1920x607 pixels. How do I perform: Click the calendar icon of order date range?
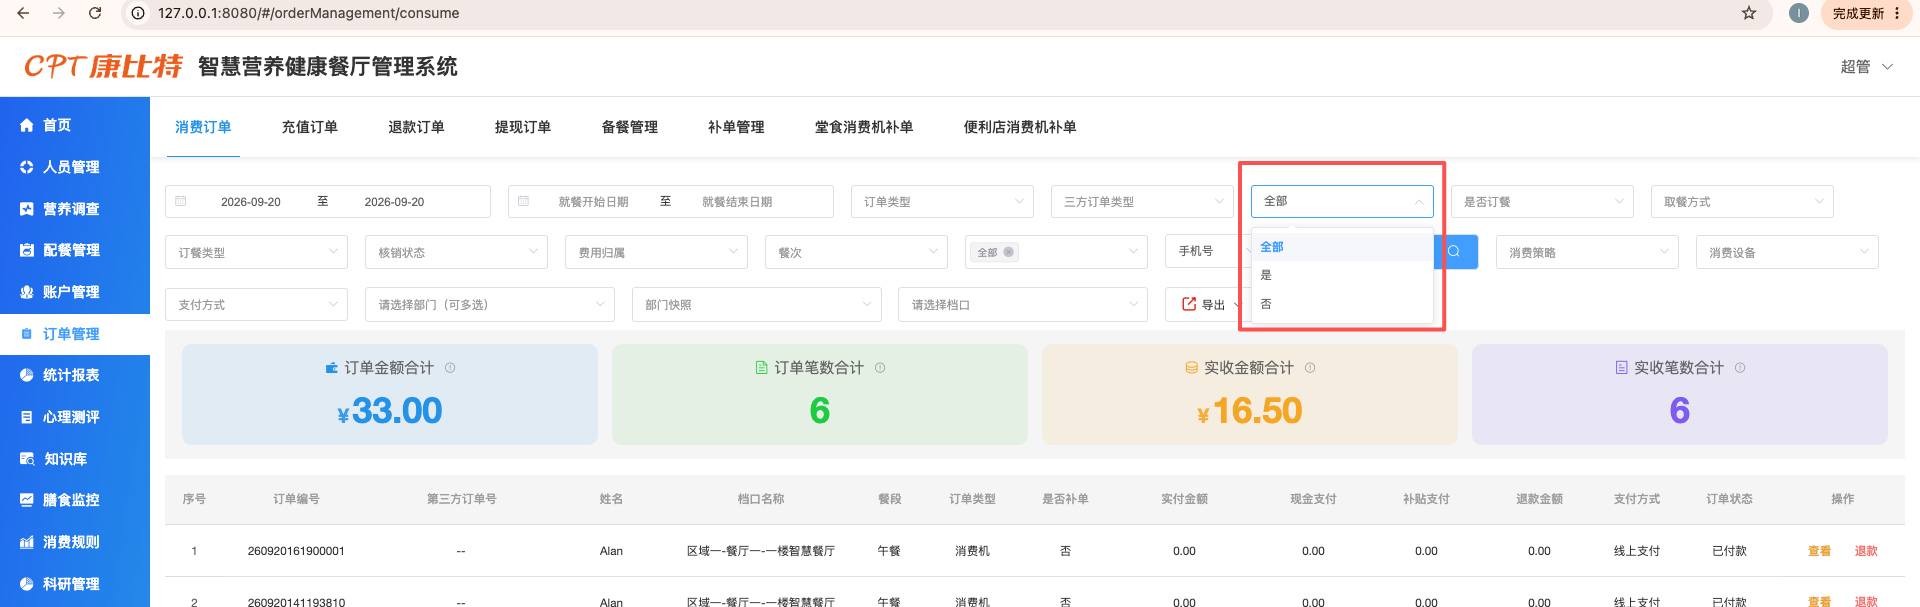(181, 201)
